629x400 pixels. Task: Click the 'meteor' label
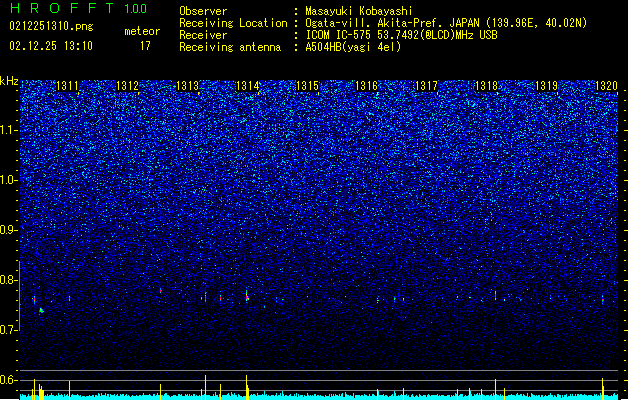tap(142, 31)
